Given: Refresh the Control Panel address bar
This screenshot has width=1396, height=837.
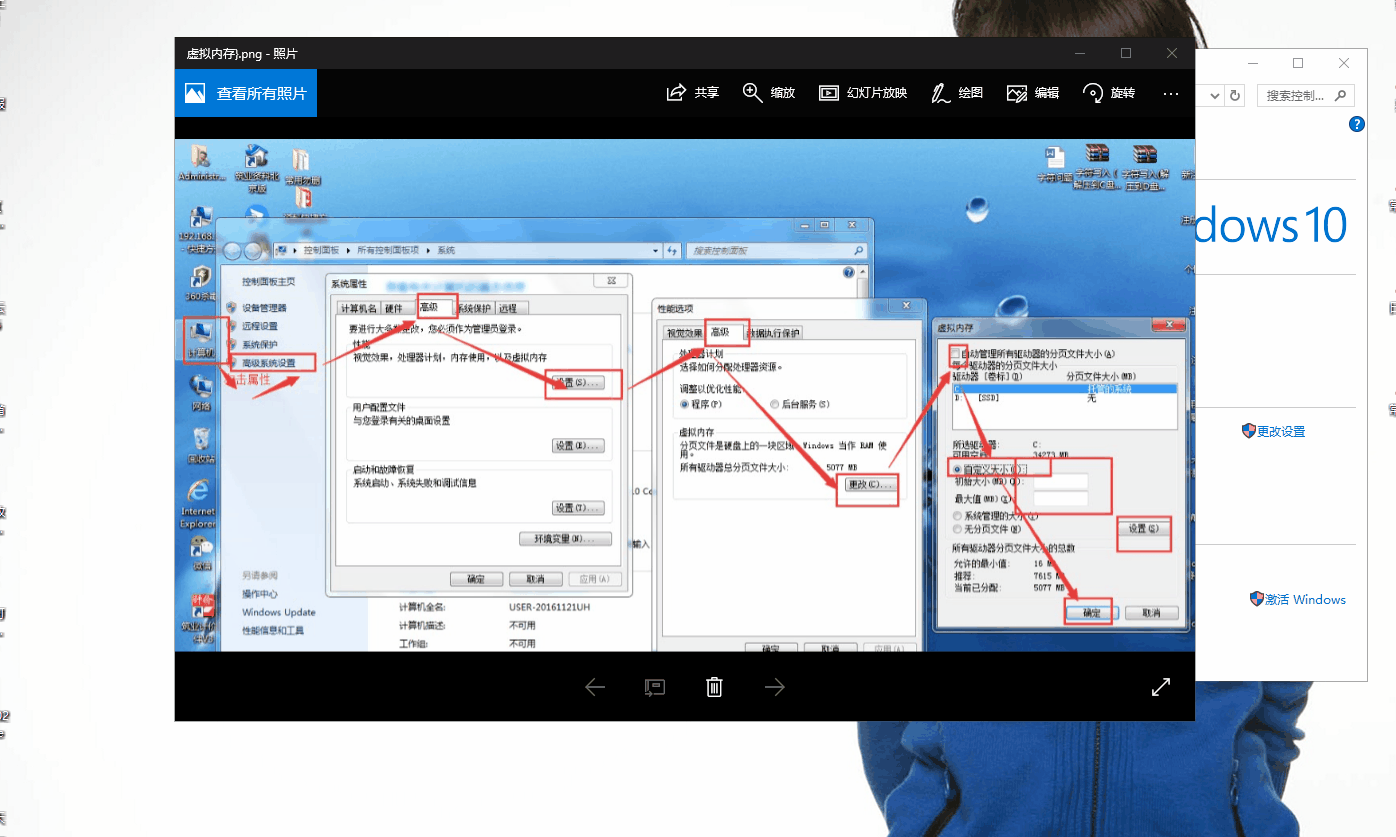Looking at the screenshot, I should [1236, 96].
